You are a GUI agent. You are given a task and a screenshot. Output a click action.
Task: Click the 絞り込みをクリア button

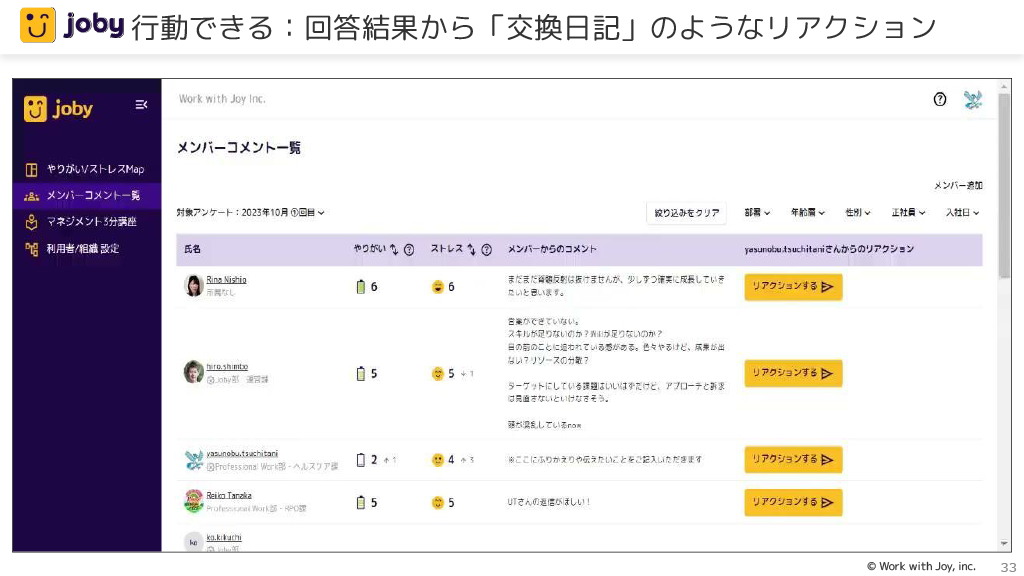point(687,213)
